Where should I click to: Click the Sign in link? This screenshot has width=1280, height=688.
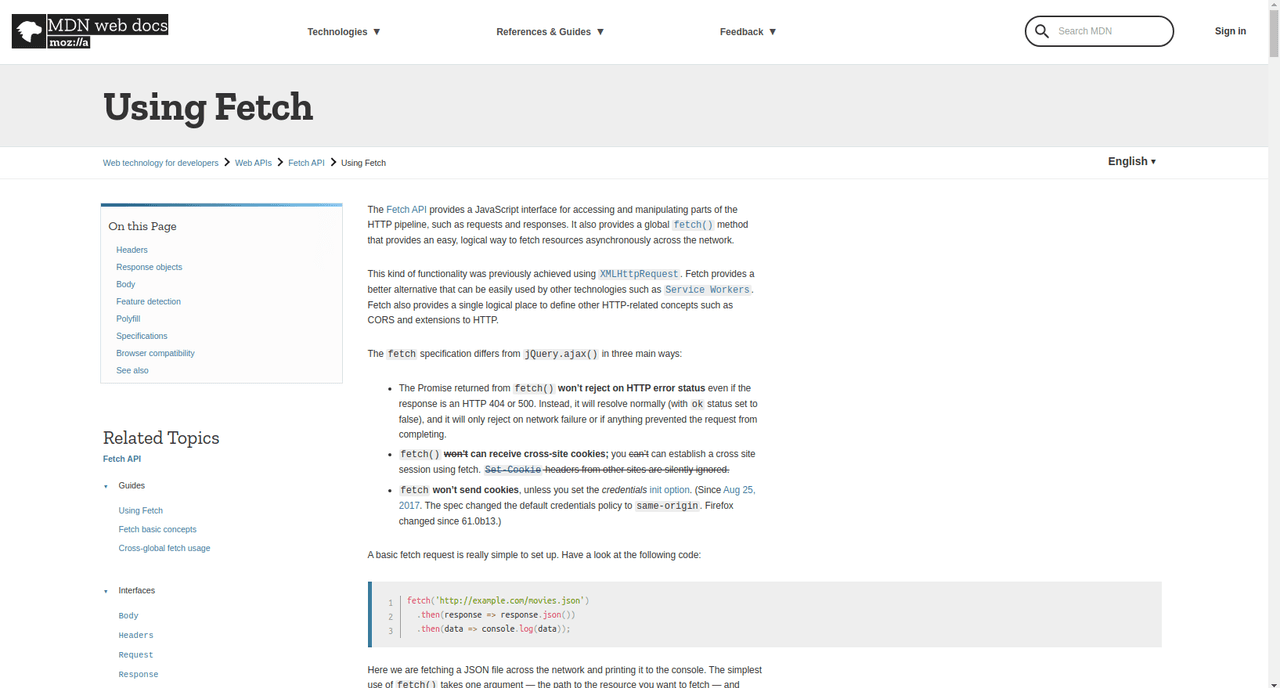pyautogui.click(x=1230, y=31)
